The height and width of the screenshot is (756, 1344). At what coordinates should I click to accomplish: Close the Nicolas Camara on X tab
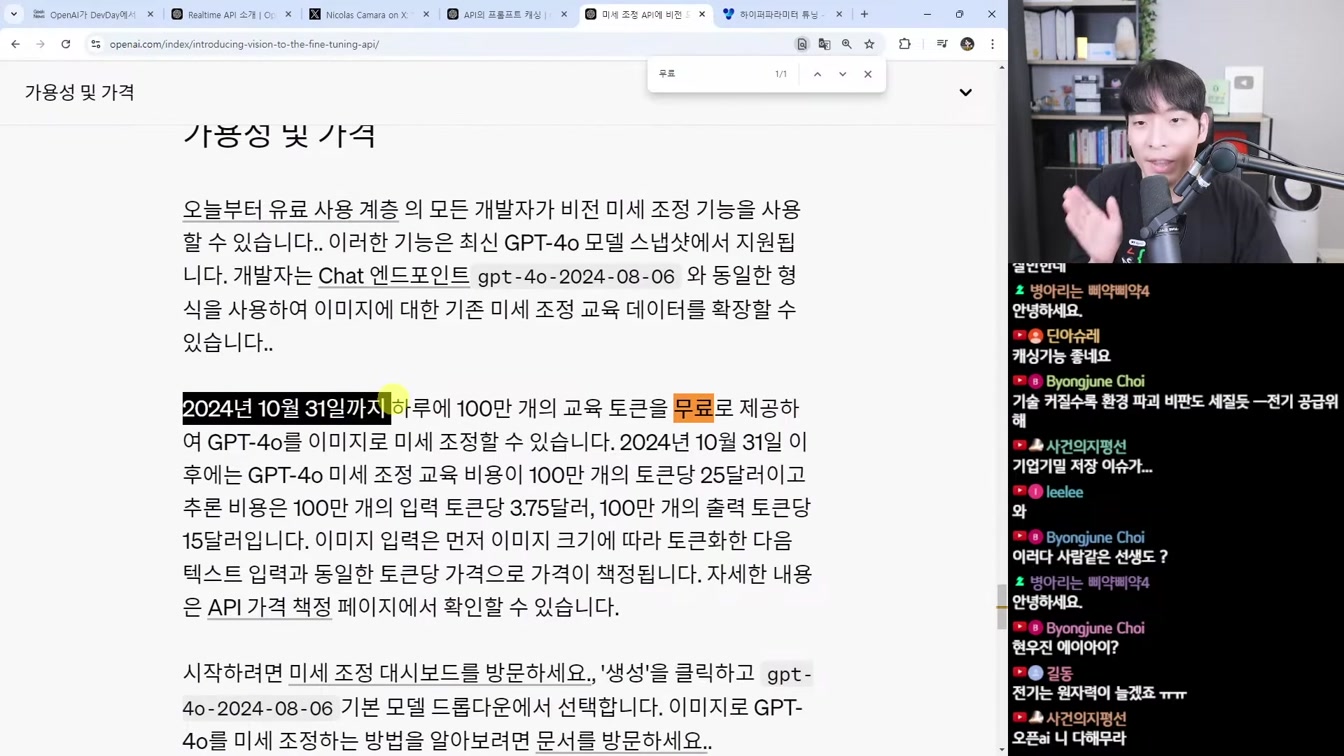[426, 15]
